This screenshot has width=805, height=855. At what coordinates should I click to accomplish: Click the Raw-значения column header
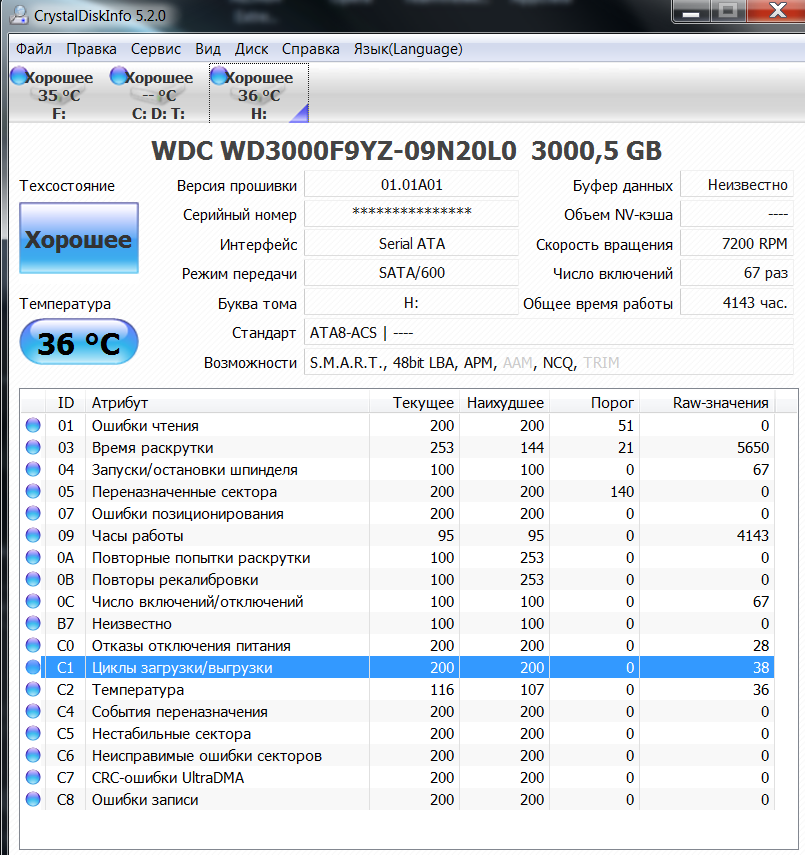(707, 403)
